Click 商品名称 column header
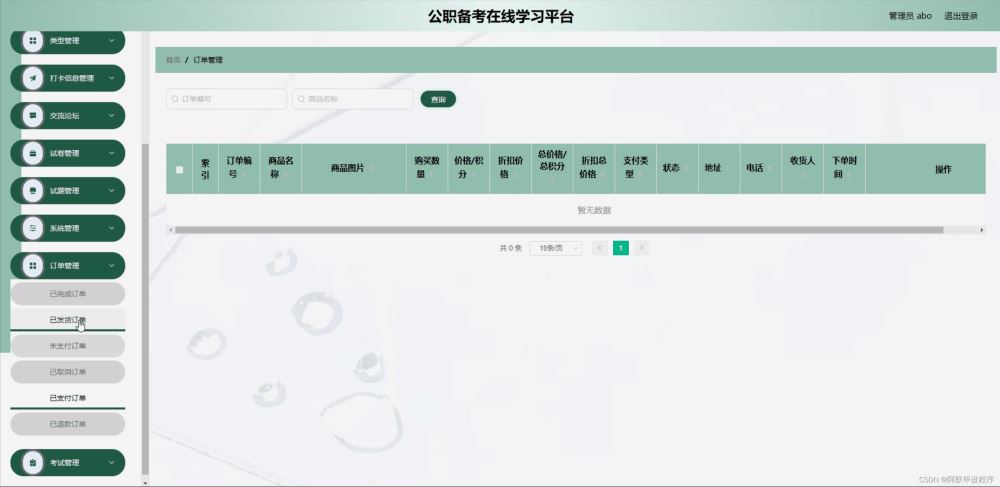 point(281,167)
